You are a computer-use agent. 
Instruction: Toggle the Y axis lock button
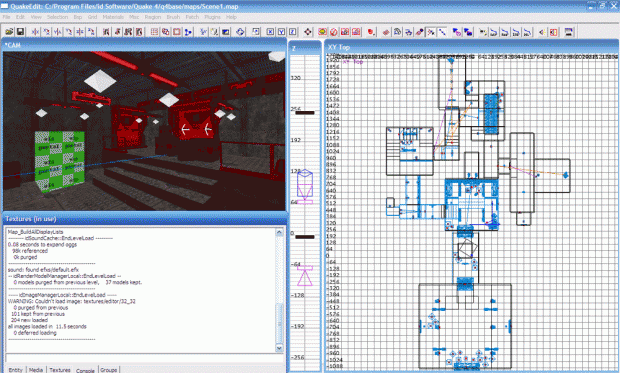tap(281, 32)
